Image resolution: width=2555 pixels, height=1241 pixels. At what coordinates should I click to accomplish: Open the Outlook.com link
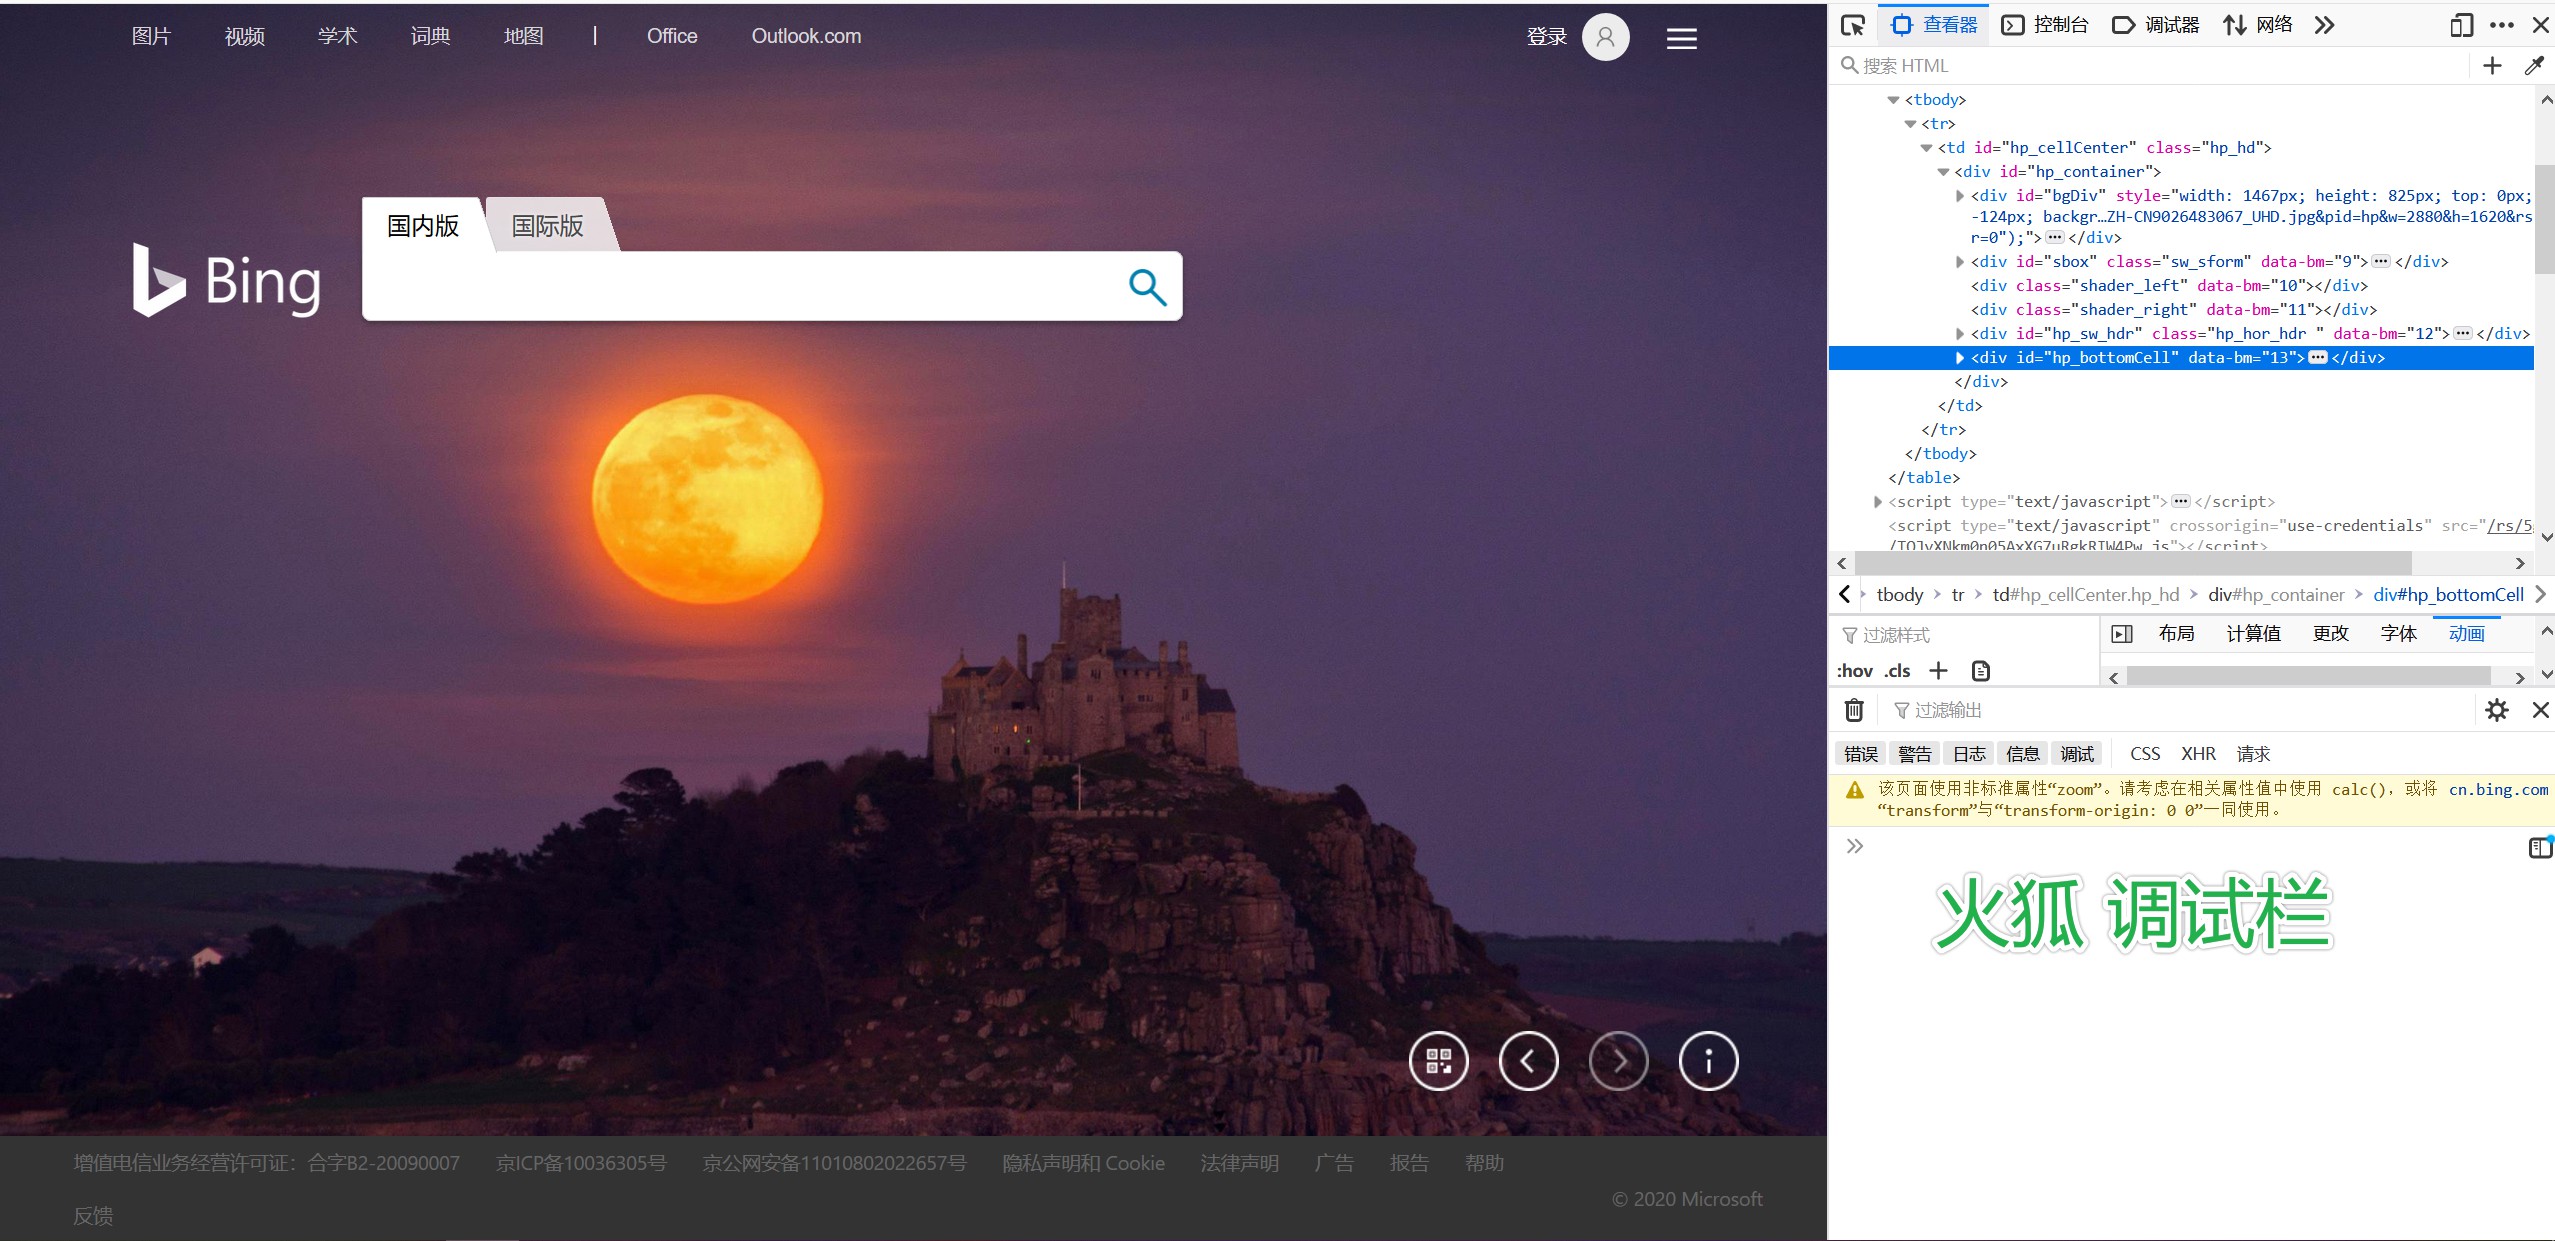pyautogui.click(x=806, y=36)
